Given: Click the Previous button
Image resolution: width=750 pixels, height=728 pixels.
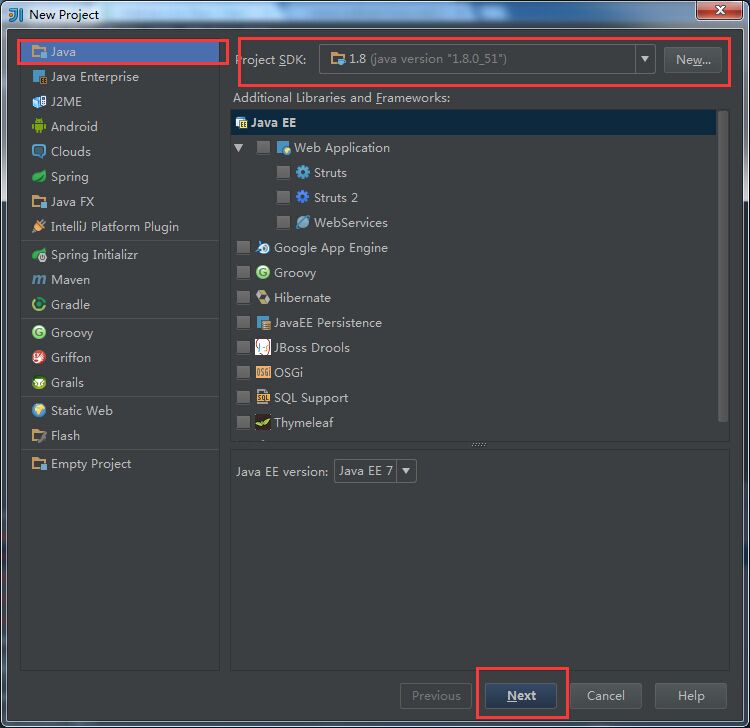Looking at the screenshot, I should pos(436,695).
